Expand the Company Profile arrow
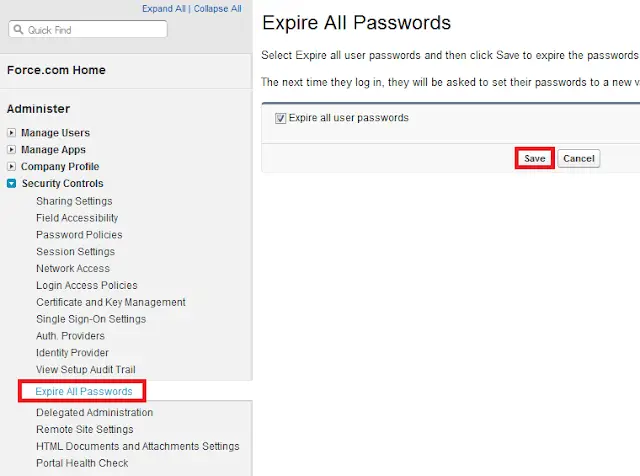This screenshot has width=640, height=476. coord(11,167)
